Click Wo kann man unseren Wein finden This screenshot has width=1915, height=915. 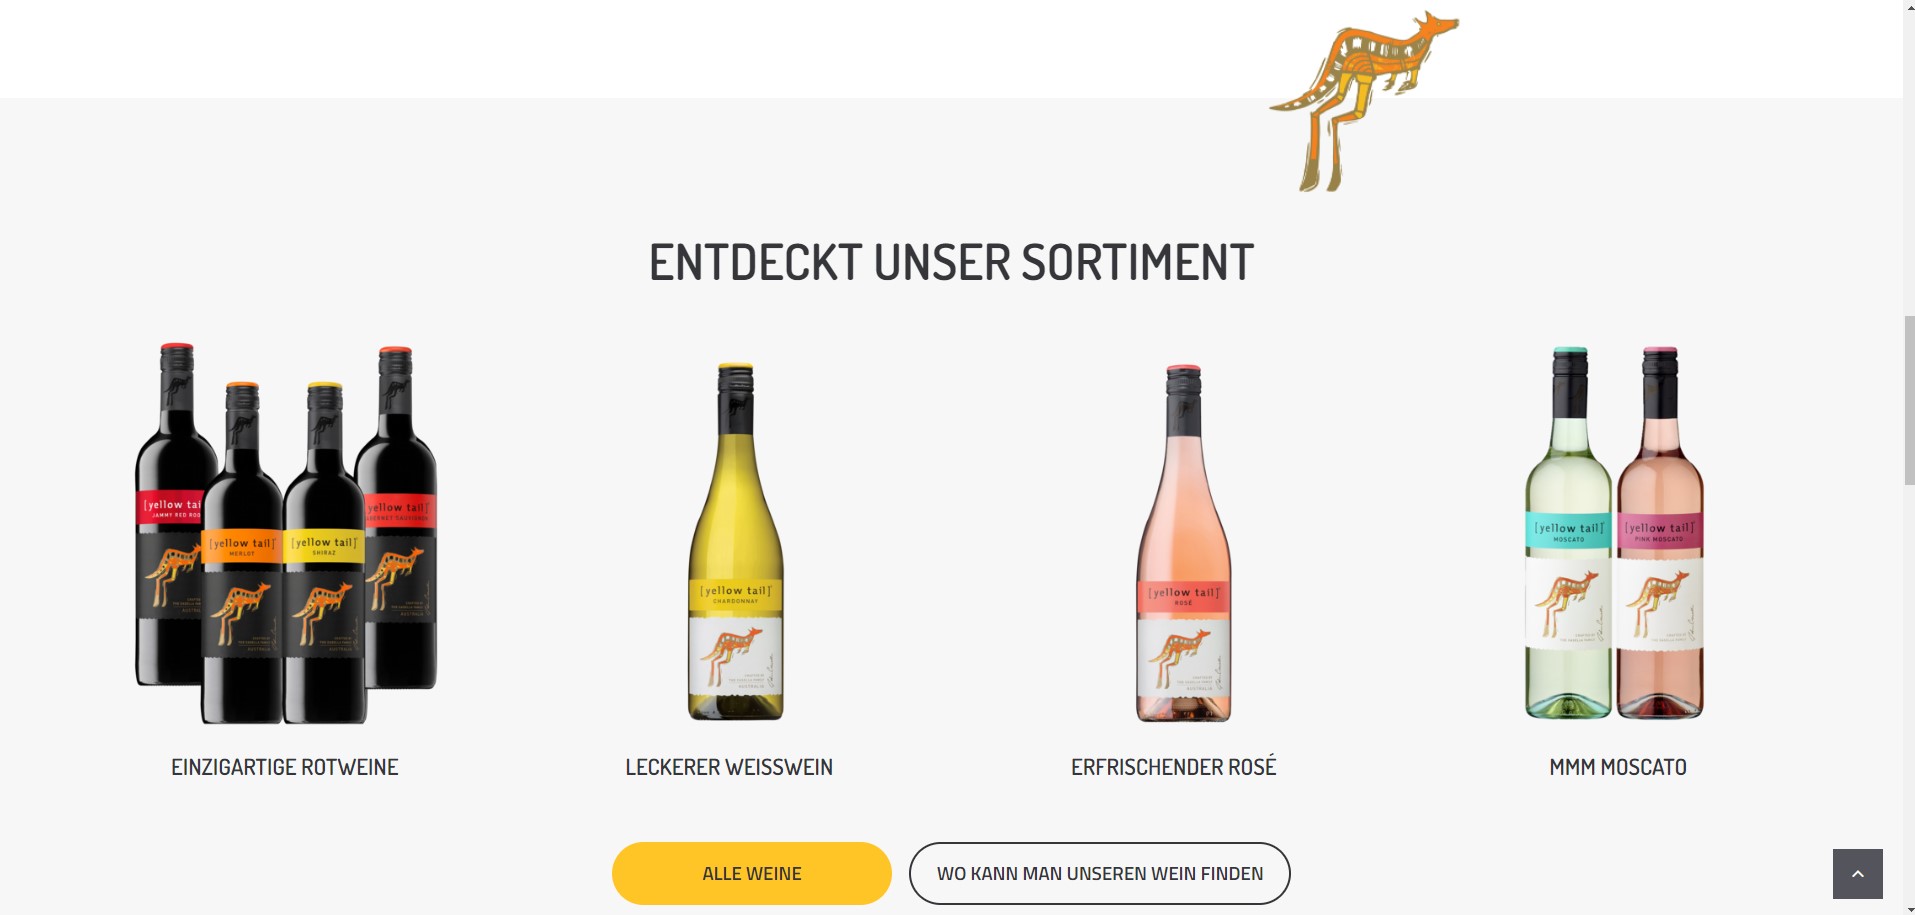tap(1100, 873)
